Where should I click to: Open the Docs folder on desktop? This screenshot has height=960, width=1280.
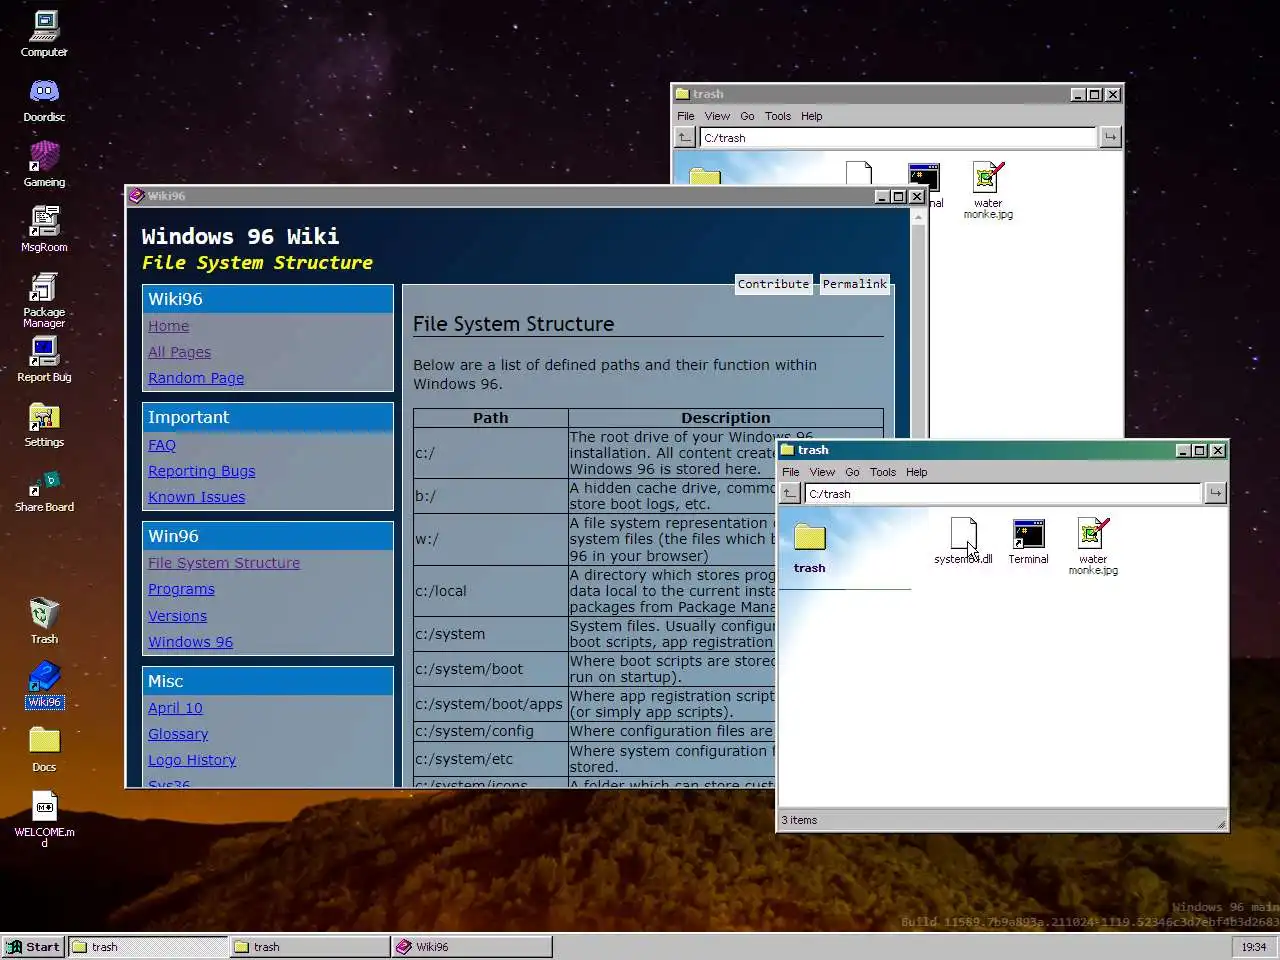pyautogui.click(x=44, y=749)
